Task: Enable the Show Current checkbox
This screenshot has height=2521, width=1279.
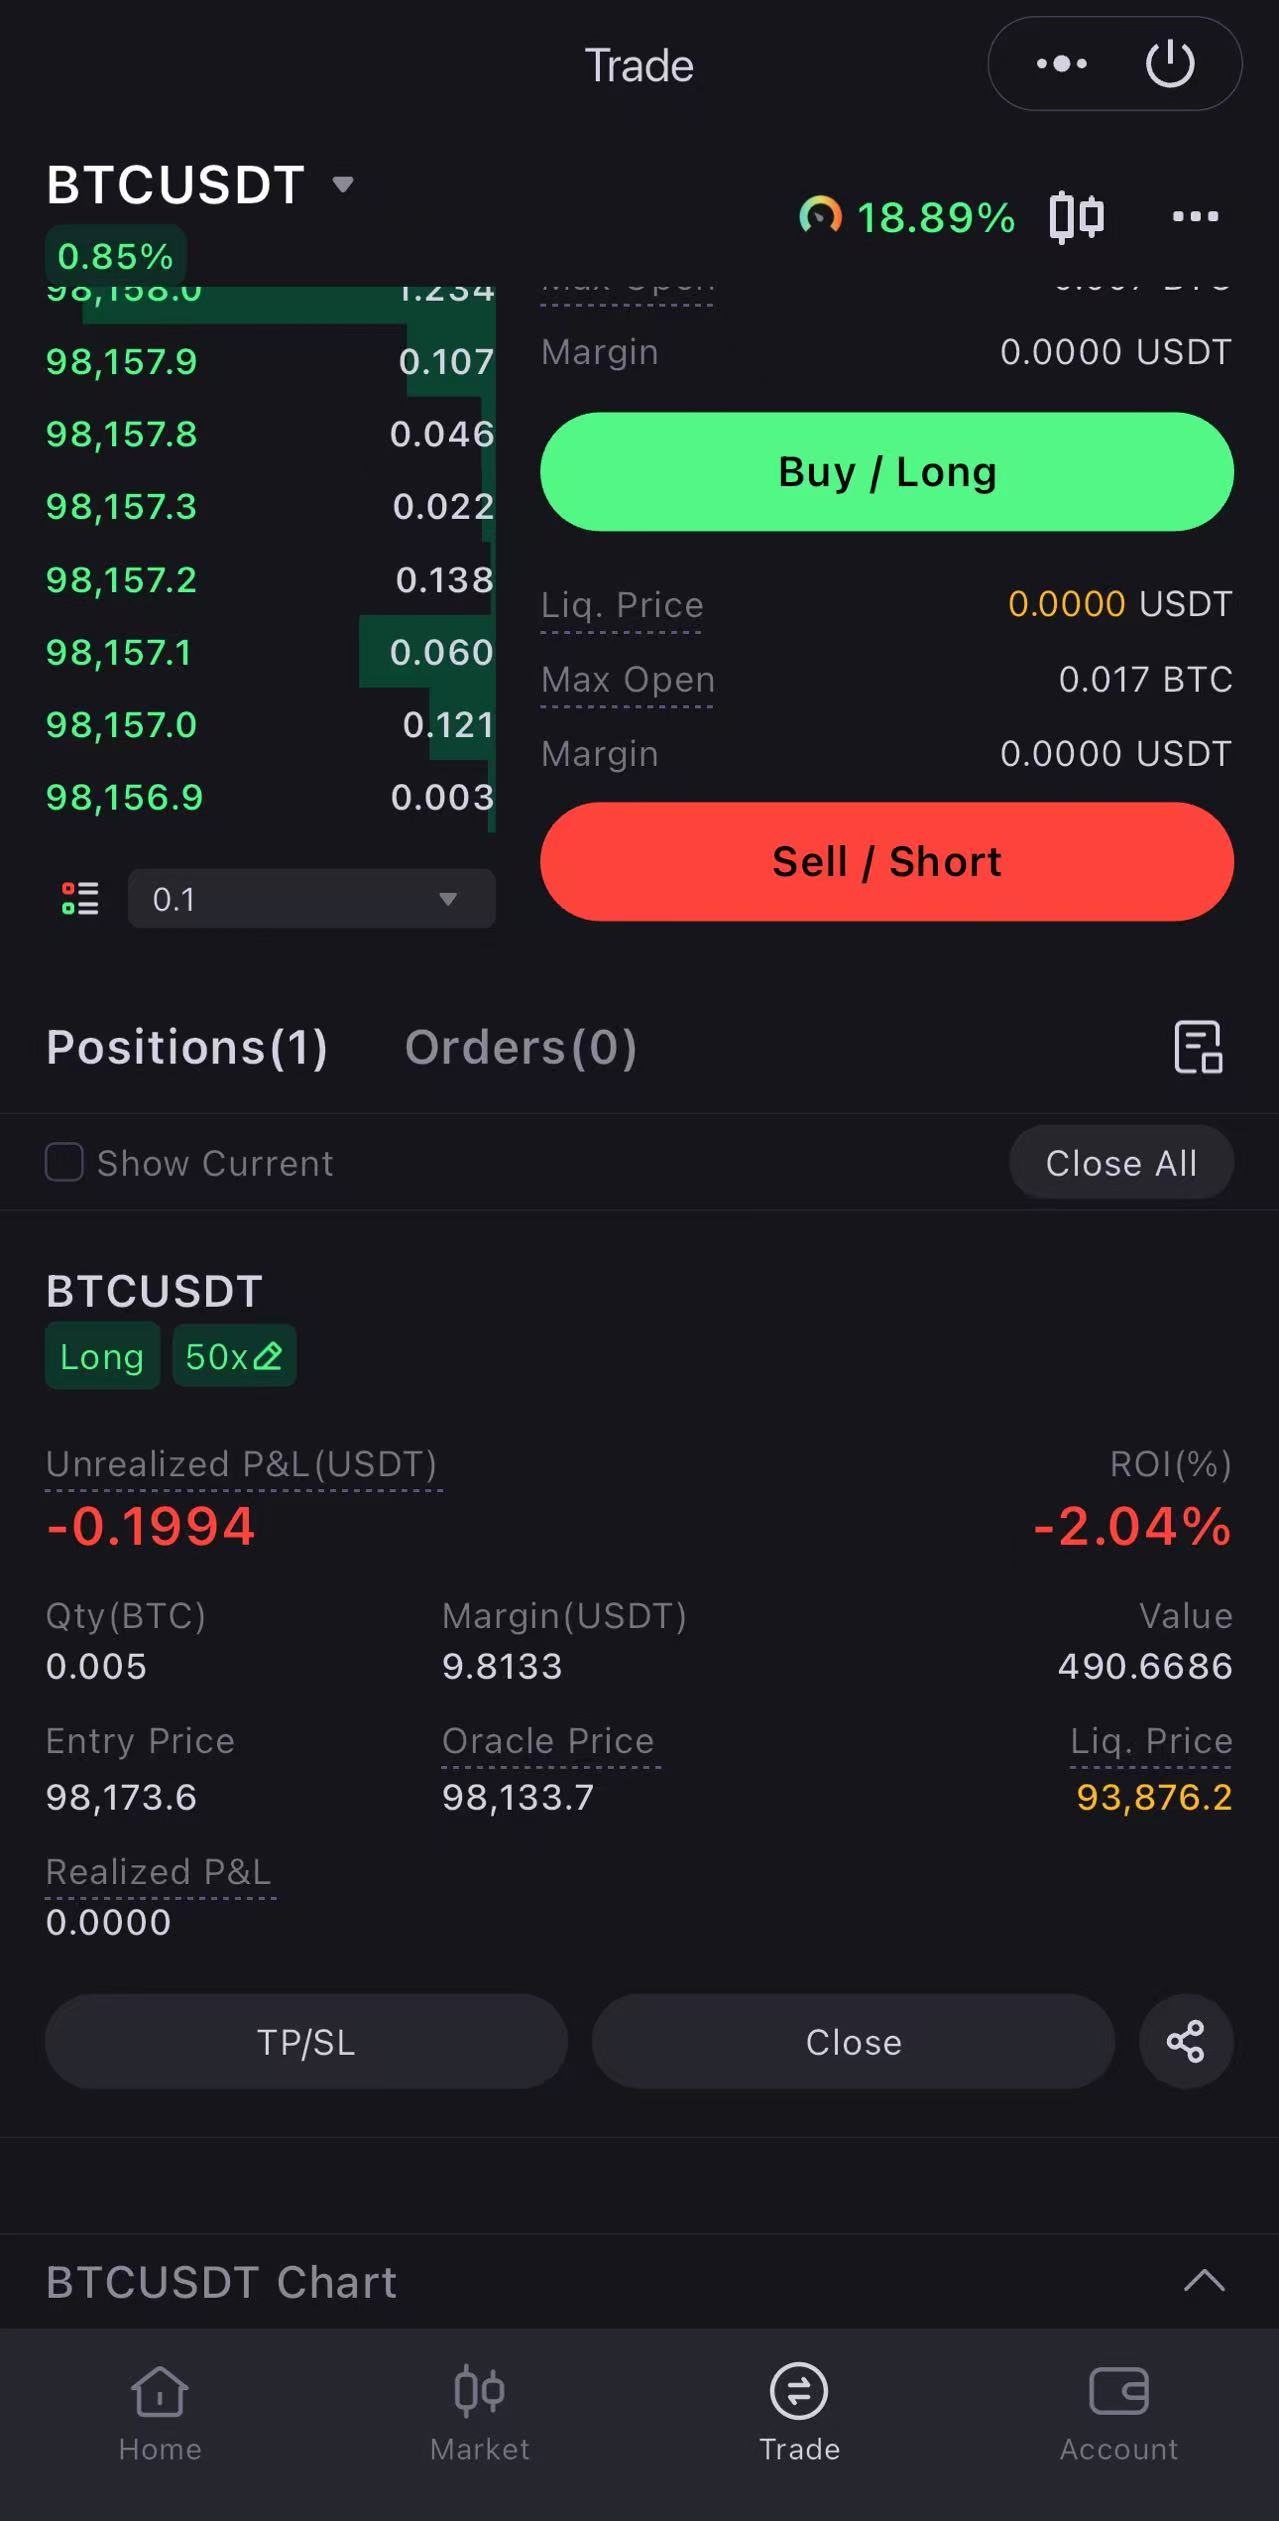Action: 65,1162
